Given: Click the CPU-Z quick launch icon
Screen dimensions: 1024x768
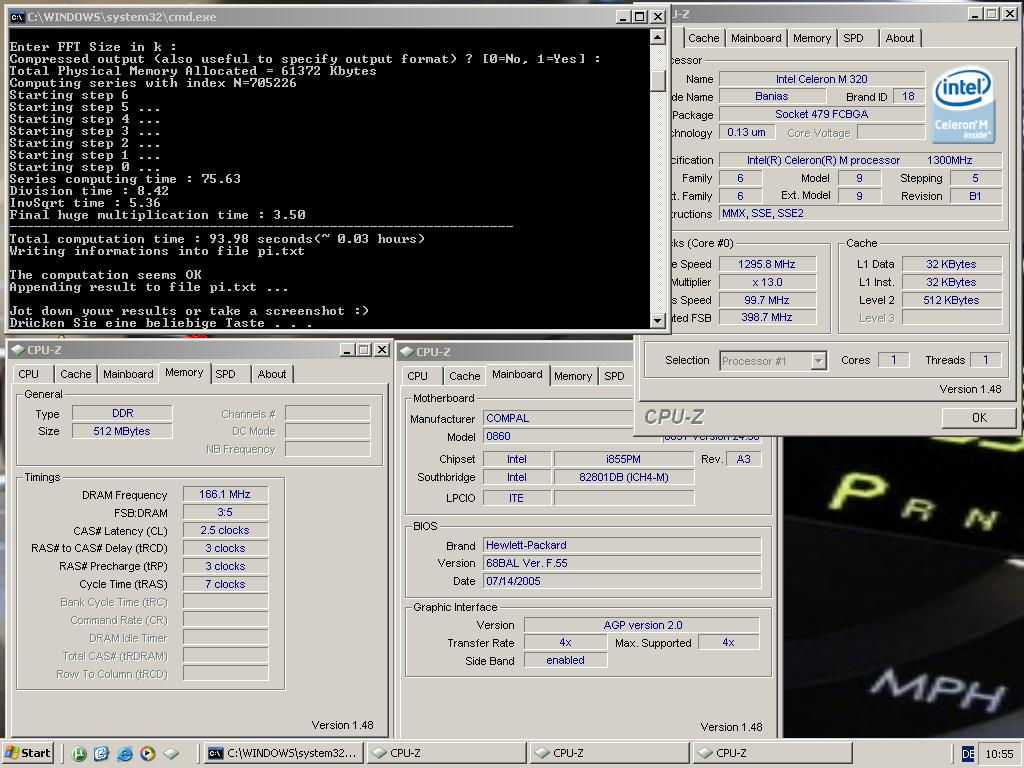Looking at the screenshot, I should (171, 754).
